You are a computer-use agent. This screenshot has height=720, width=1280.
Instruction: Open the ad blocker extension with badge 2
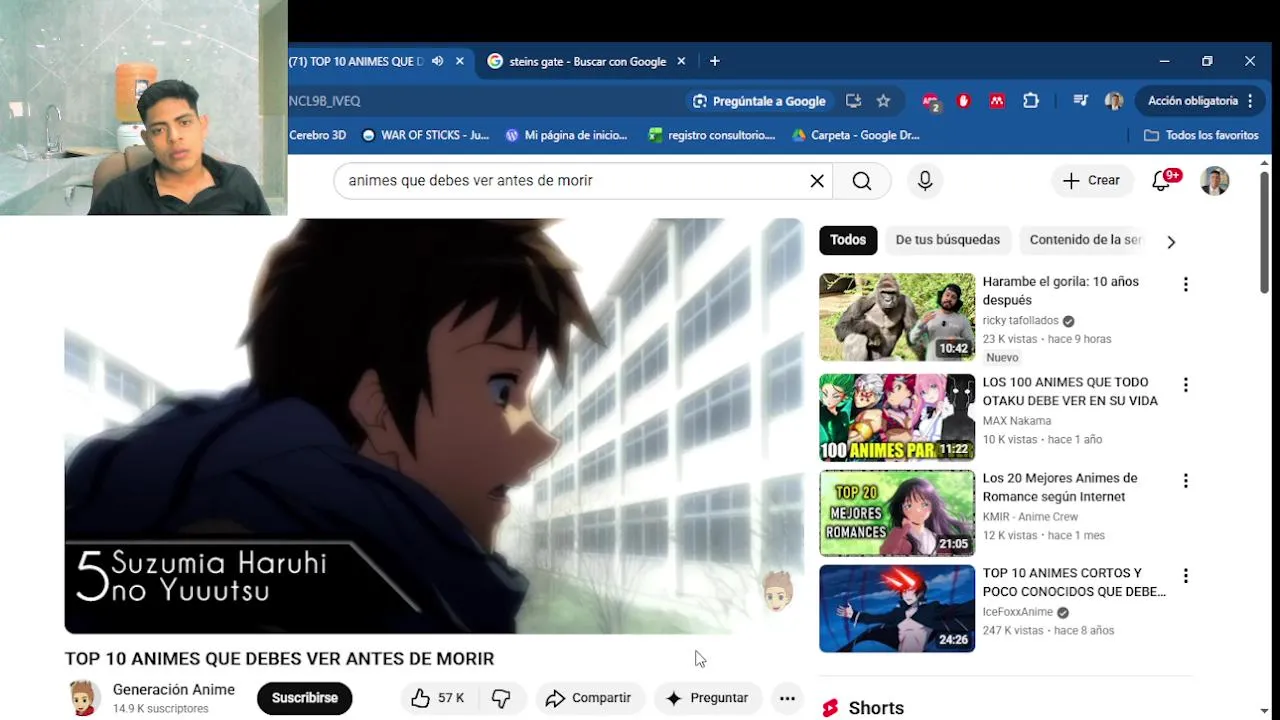(x=931, y=101)
